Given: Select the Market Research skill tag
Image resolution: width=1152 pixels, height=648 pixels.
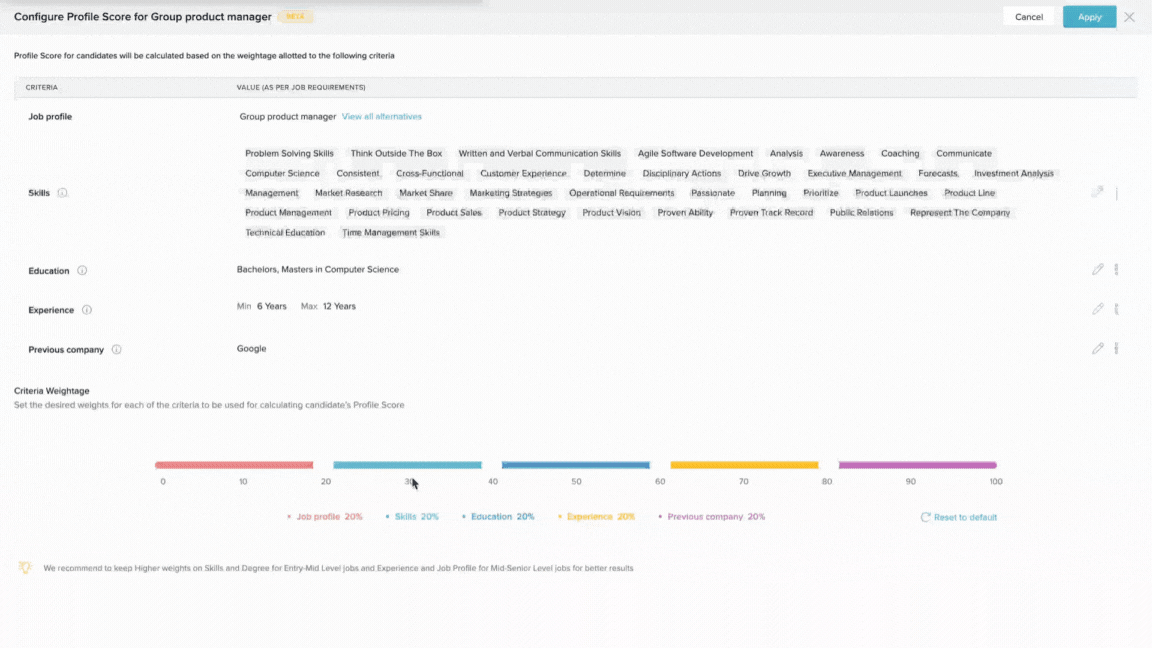Looking at the screenshot, I should point(348,192).
